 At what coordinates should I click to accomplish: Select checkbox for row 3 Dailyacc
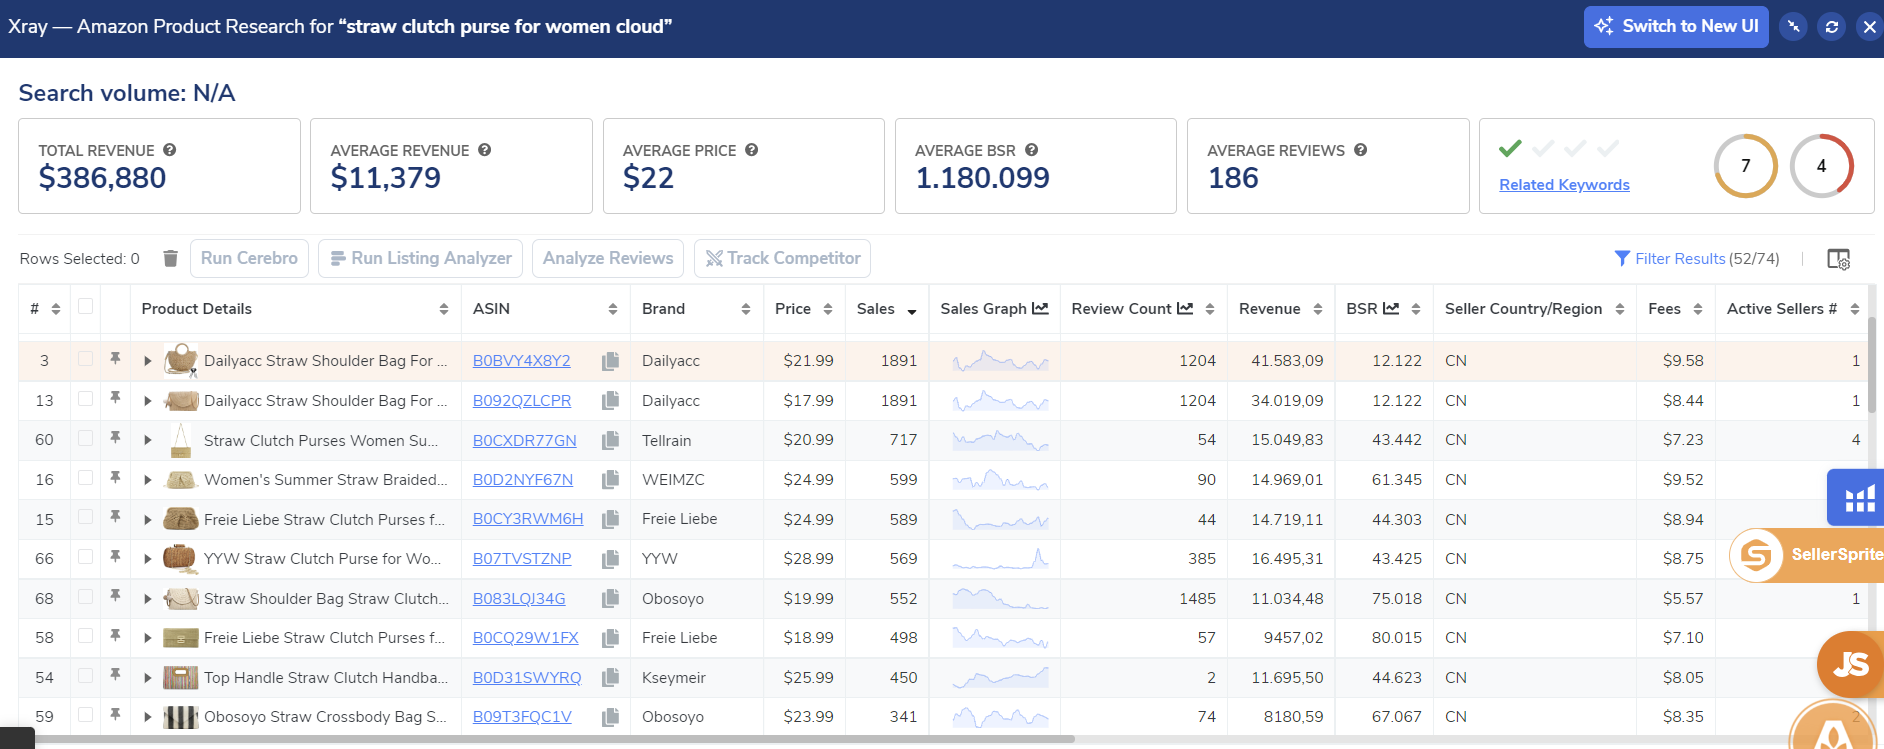click(86, 358)
